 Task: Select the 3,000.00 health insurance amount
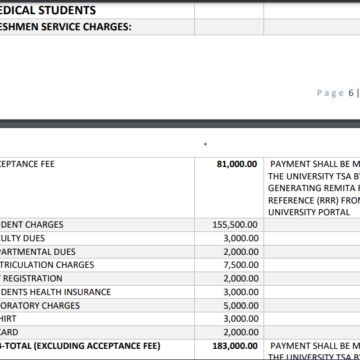click(241, 292)
